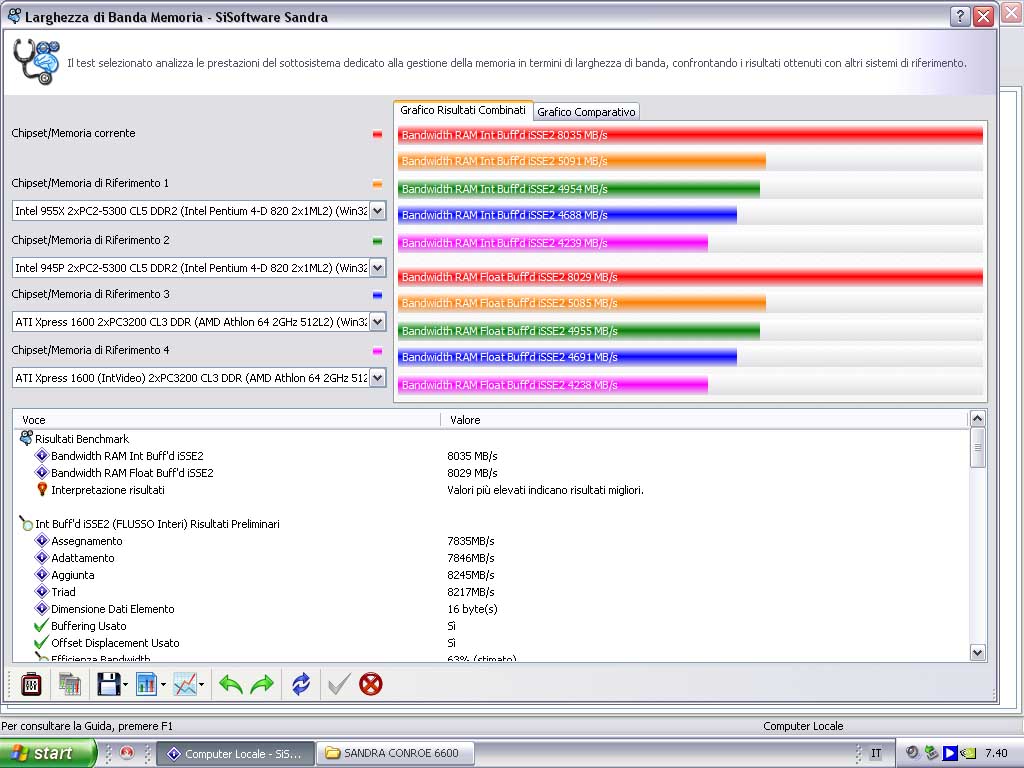Click the NVIDIA tray icon in taskbar
1024x768 pixels.
(969, 753)
